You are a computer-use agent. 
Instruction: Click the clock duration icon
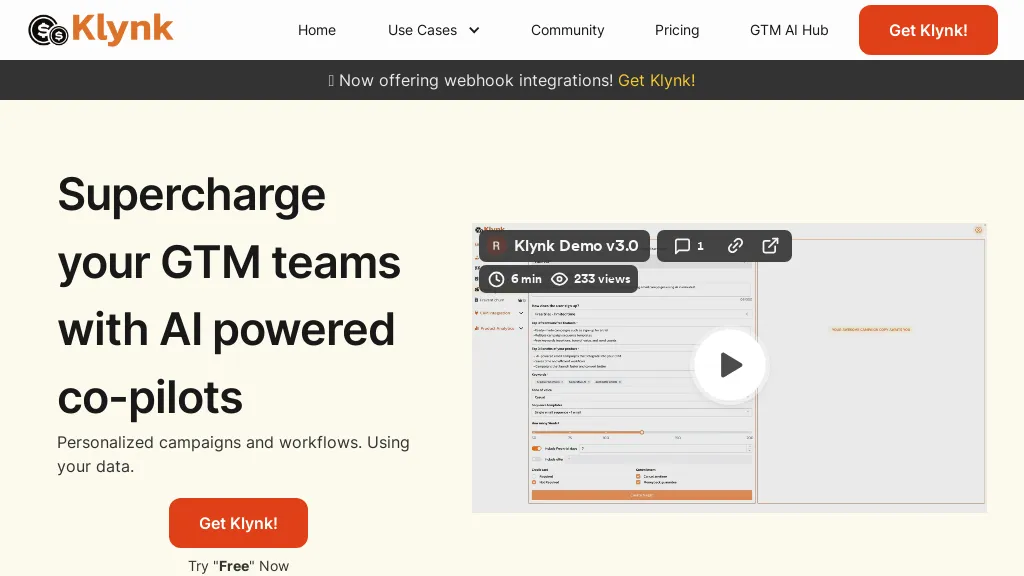tap(497, 279)
